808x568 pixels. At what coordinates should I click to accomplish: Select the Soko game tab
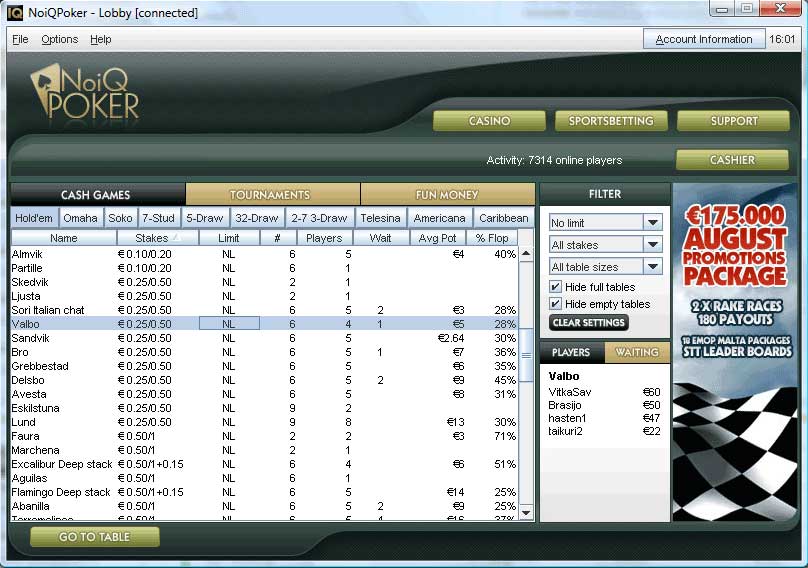(120, 218)
